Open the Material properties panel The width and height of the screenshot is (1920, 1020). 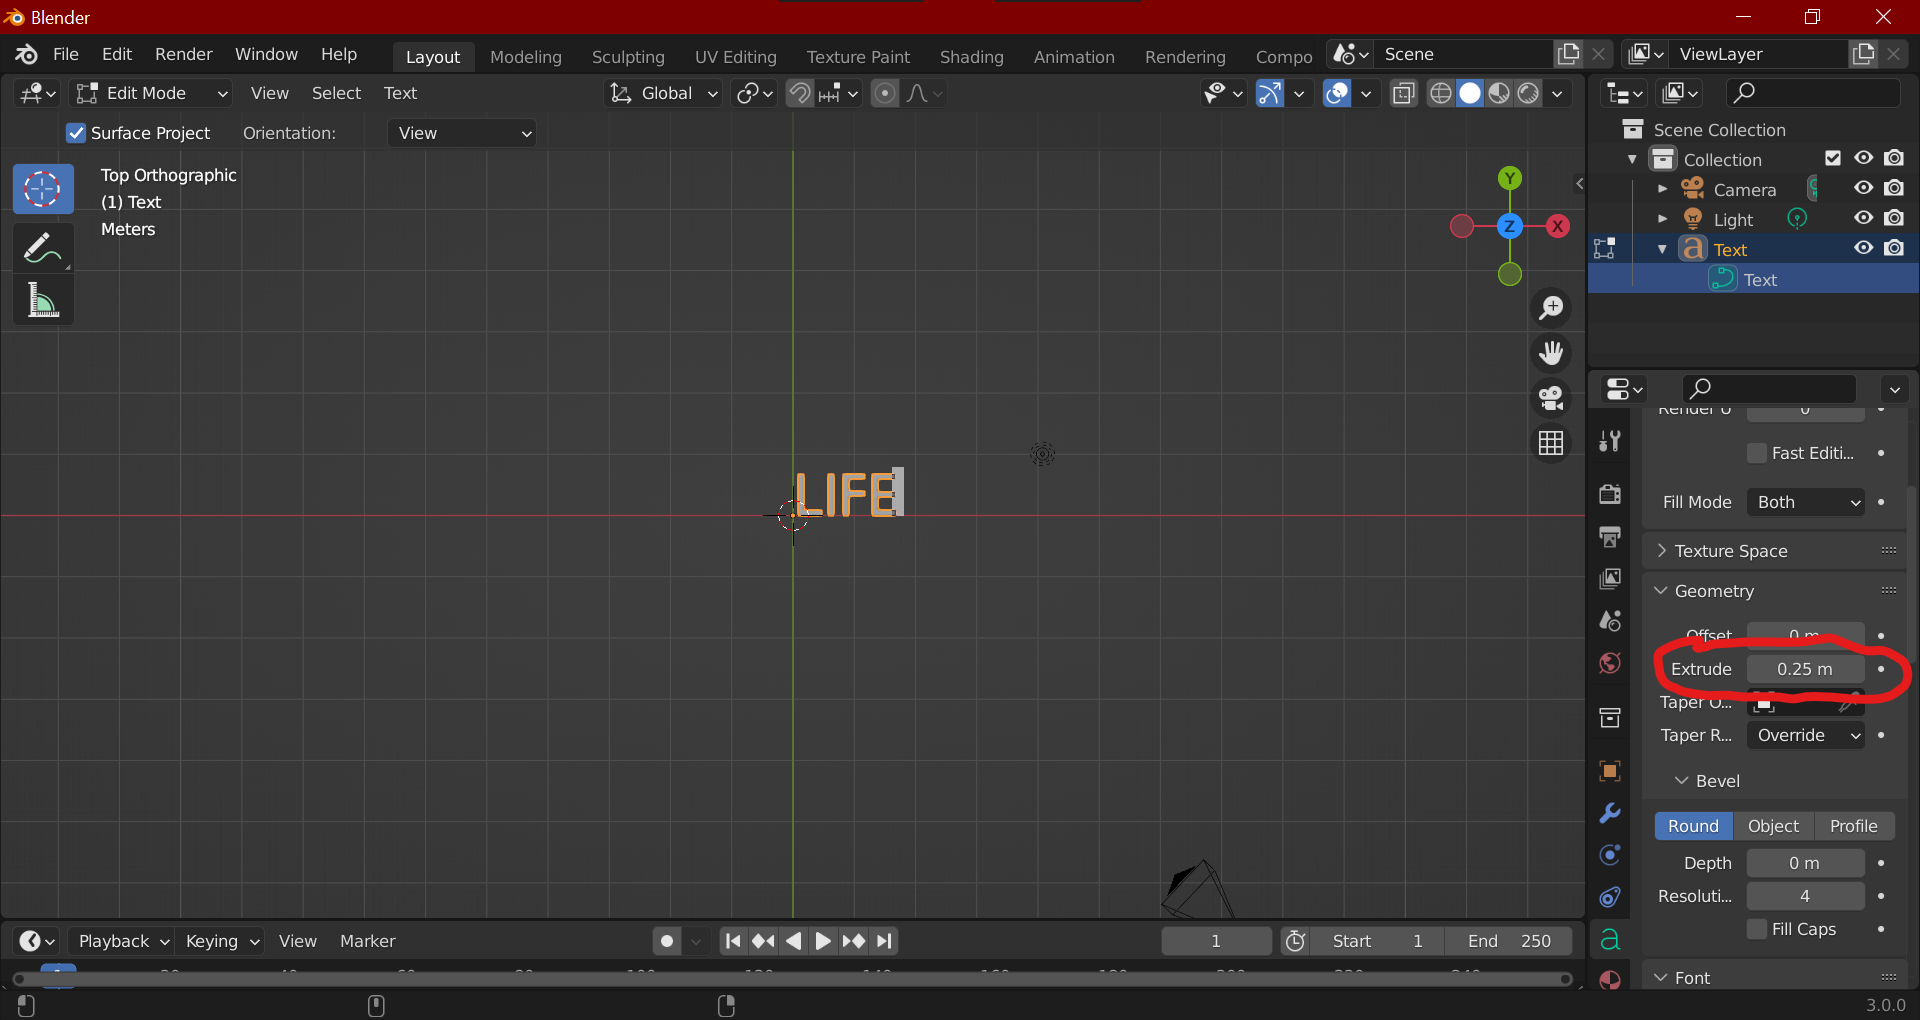pyautogui.click(x=1609, y=980)
